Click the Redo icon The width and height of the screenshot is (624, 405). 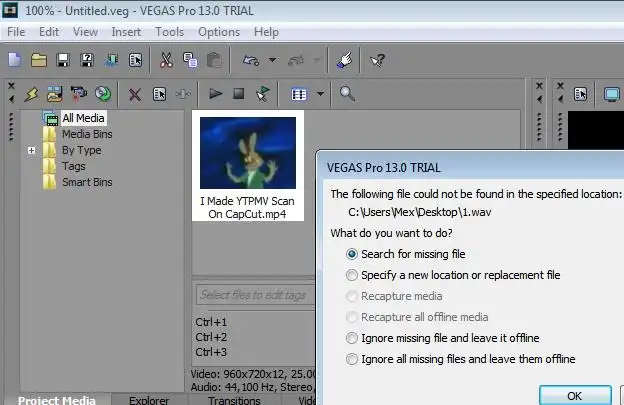296,60
